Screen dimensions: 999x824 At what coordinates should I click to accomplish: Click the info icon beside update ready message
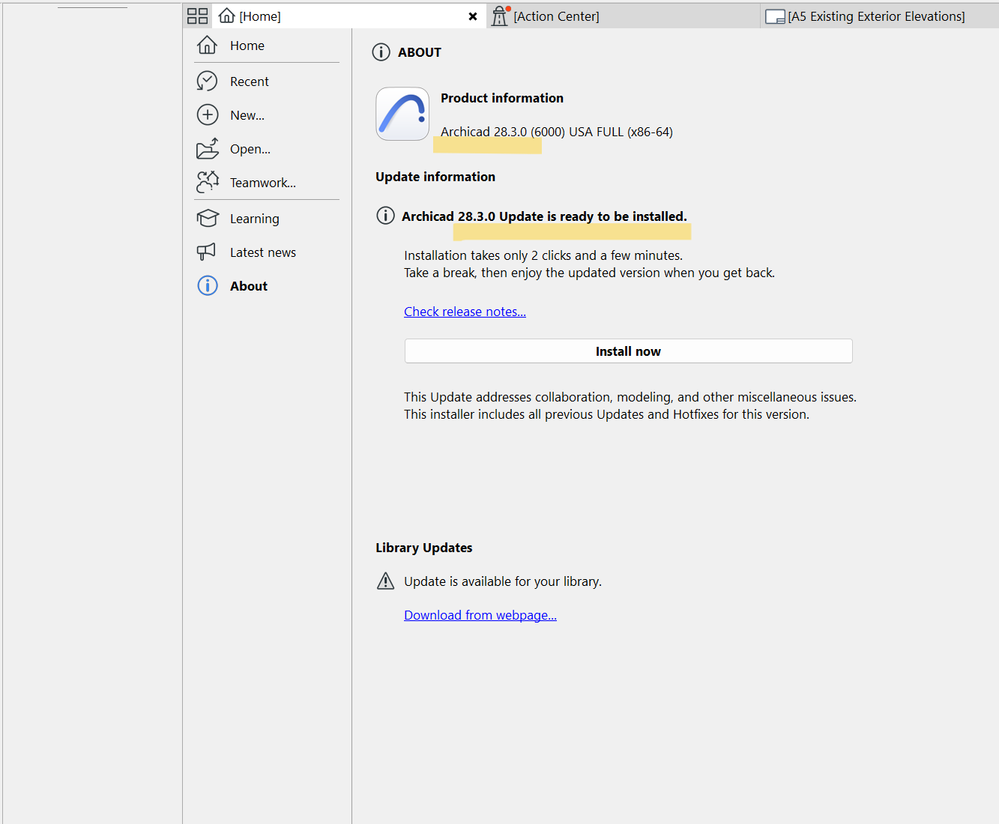pos(385,215)
